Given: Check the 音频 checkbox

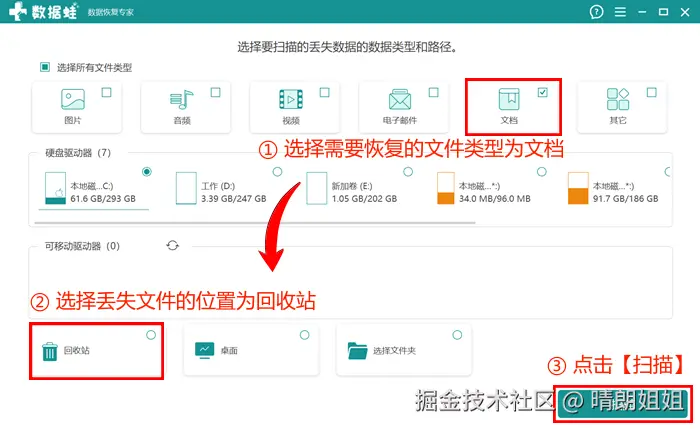Looking at the screenshot, I should (x=216, y=92).
